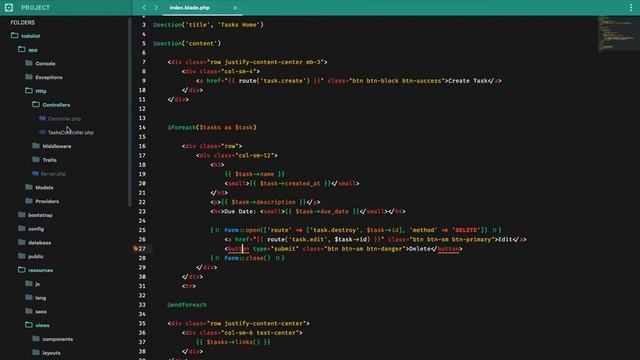Click 'Tasks Home' string on line 3

239,25
